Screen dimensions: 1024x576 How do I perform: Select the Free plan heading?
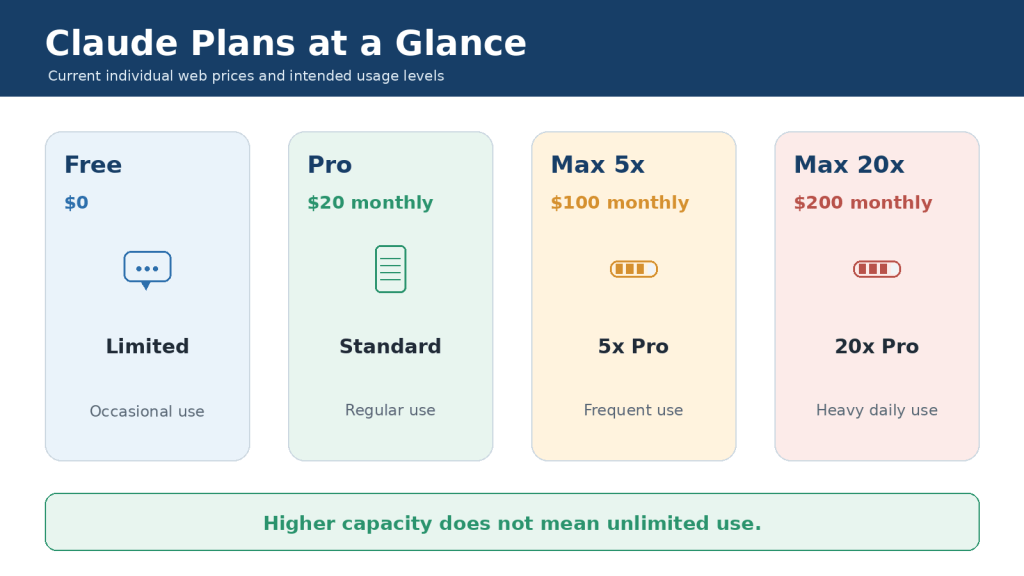point(93,165)
